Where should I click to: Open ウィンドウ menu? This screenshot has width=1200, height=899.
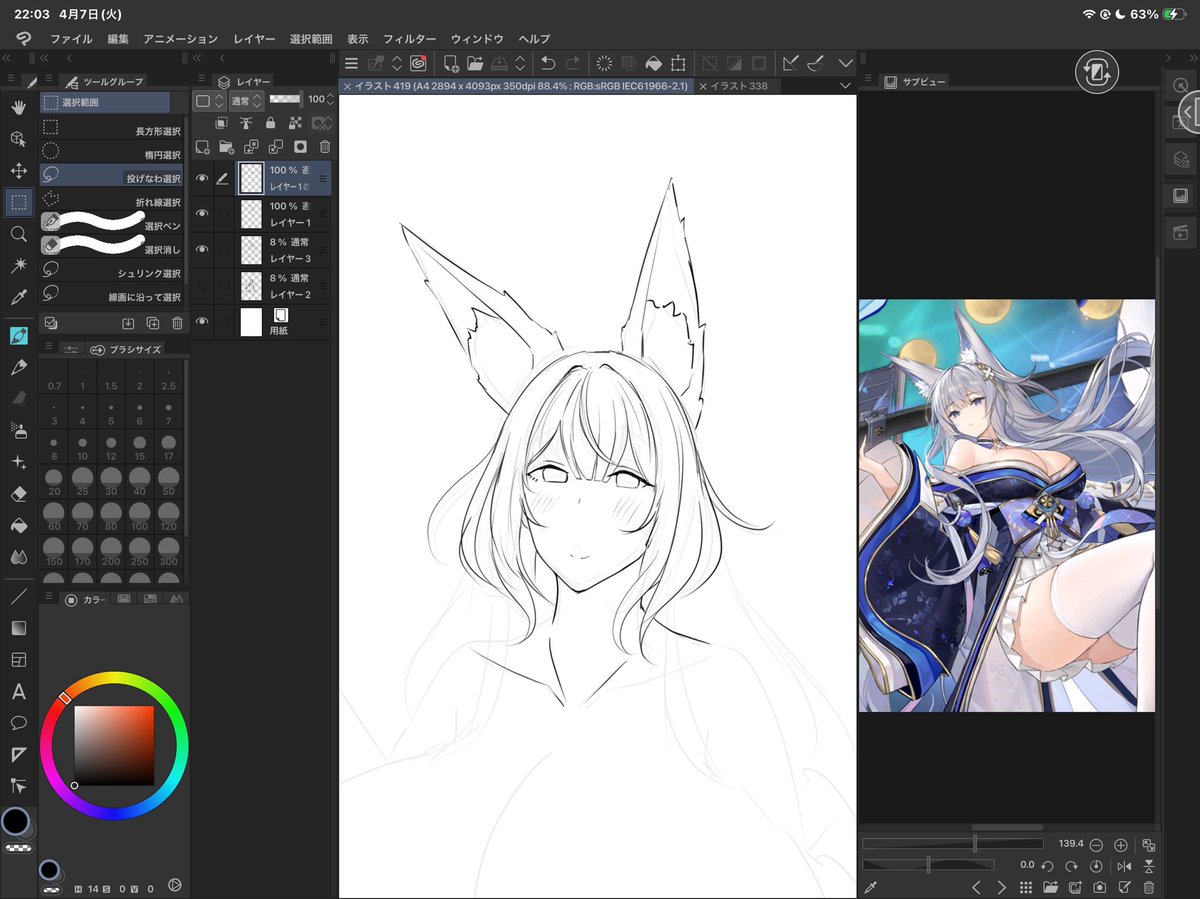coord(477,38)
